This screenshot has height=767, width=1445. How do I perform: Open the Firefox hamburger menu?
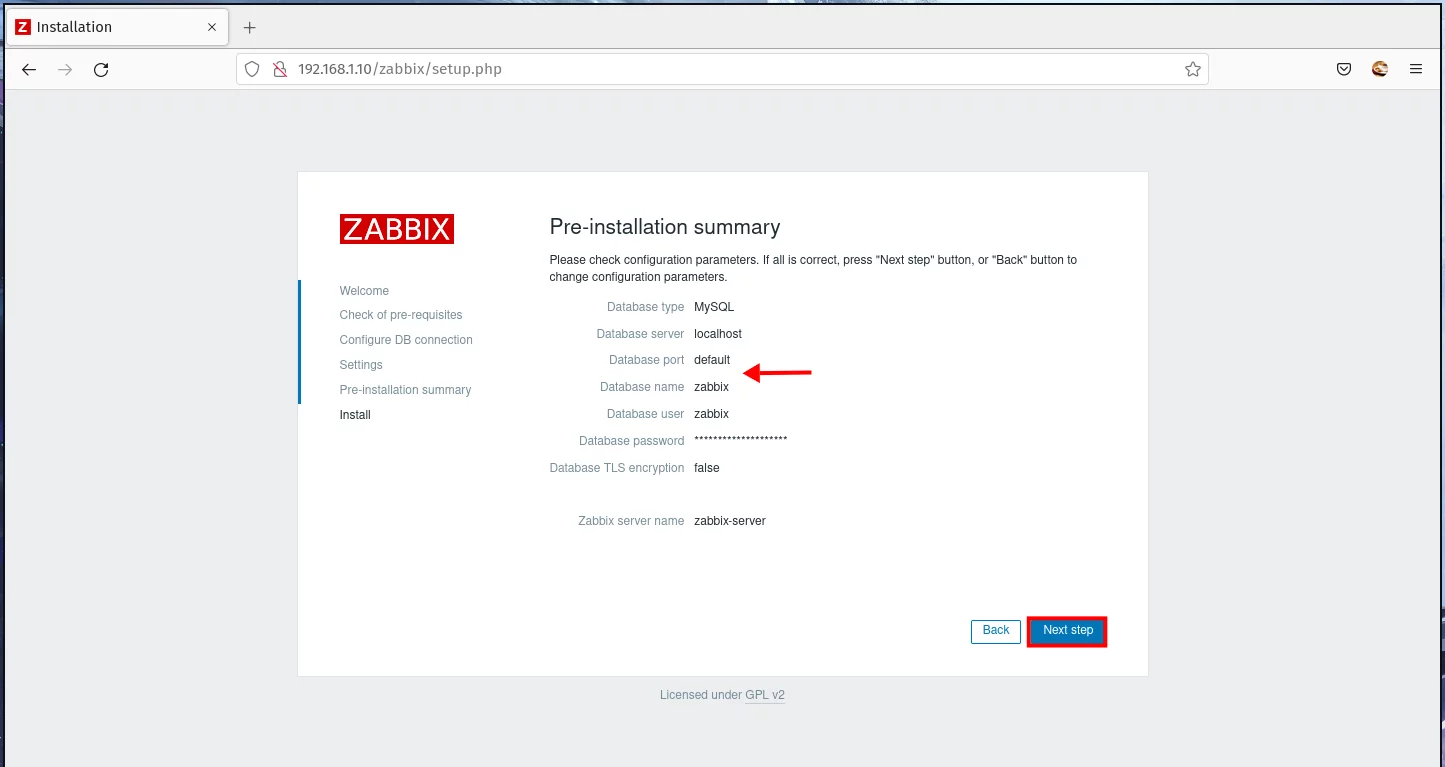pyautogui.click(x=1416, y=70)
